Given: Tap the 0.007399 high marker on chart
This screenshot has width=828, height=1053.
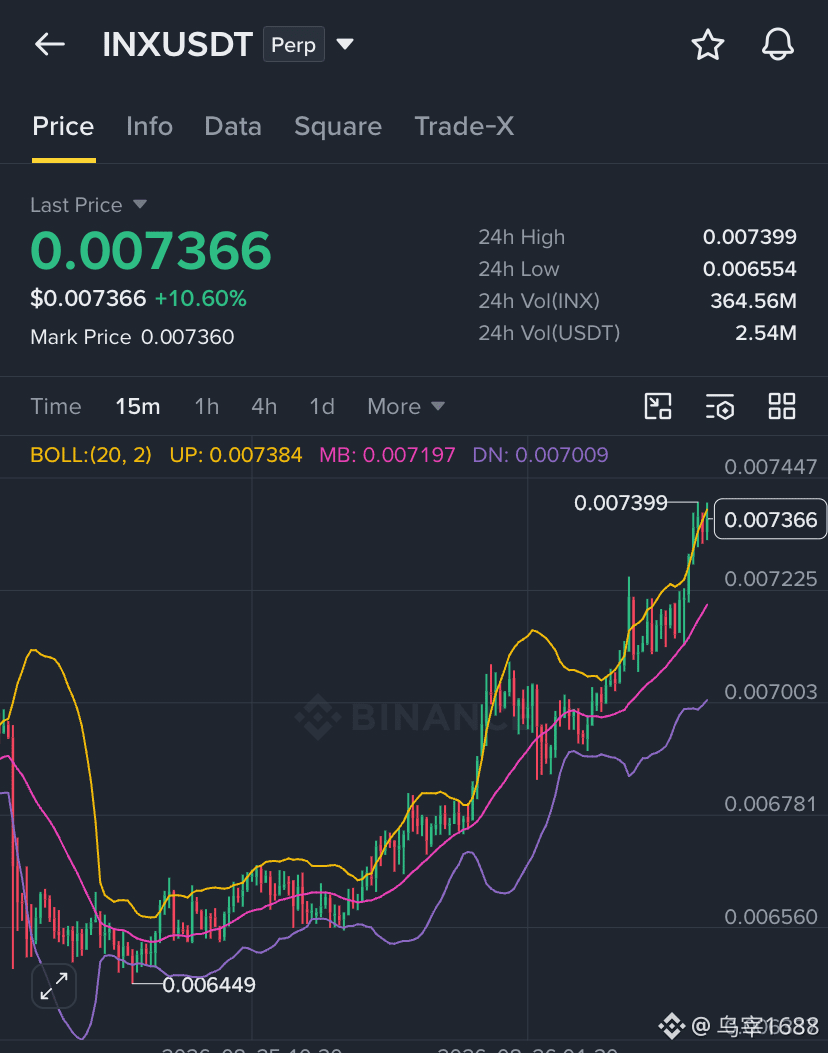Looking at the screenshot, I should (620, 502).
